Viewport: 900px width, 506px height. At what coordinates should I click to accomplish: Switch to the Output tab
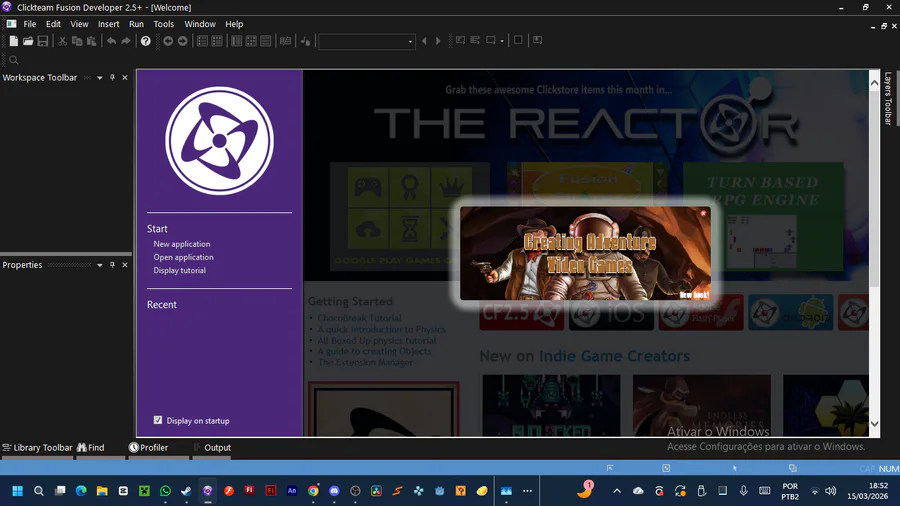coord(212,447)
